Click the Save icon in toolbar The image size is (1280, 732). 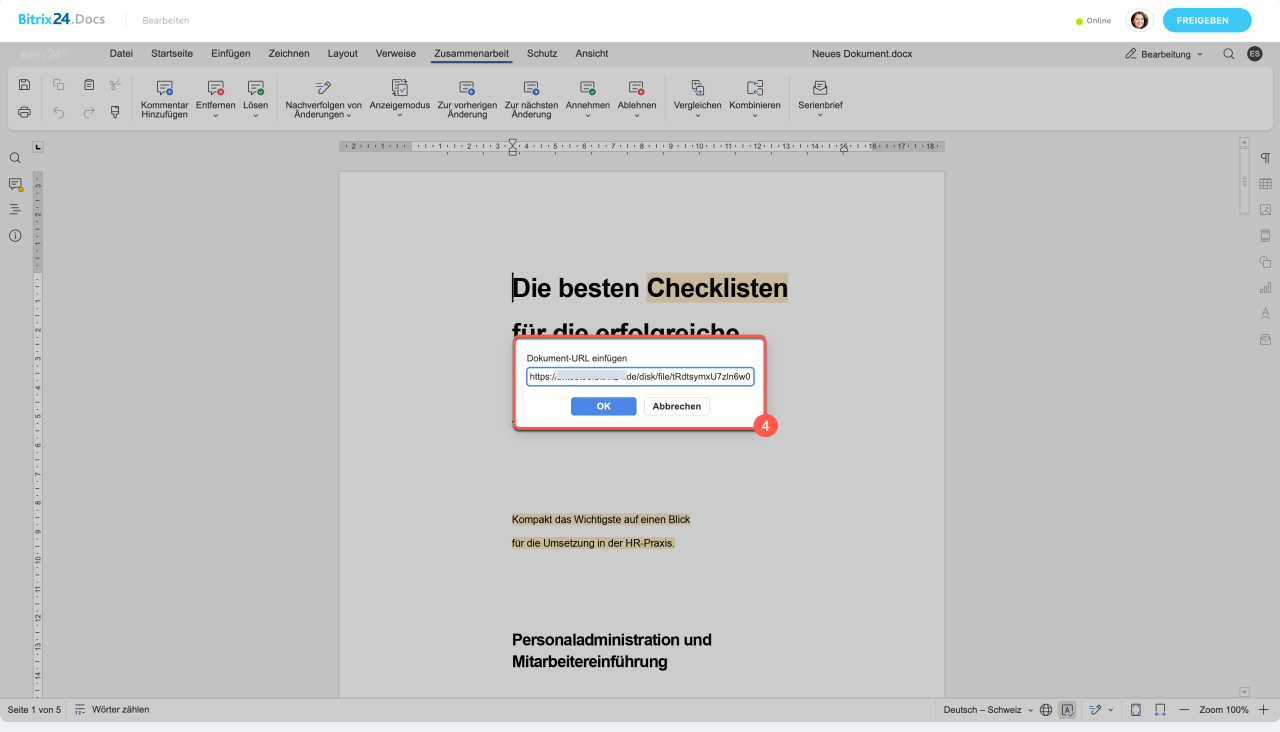pyautogui.click(x=25, y=85)
